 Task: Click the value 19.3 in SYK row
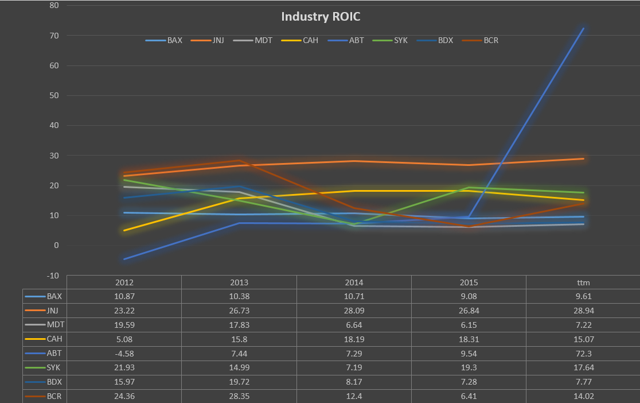469,367
